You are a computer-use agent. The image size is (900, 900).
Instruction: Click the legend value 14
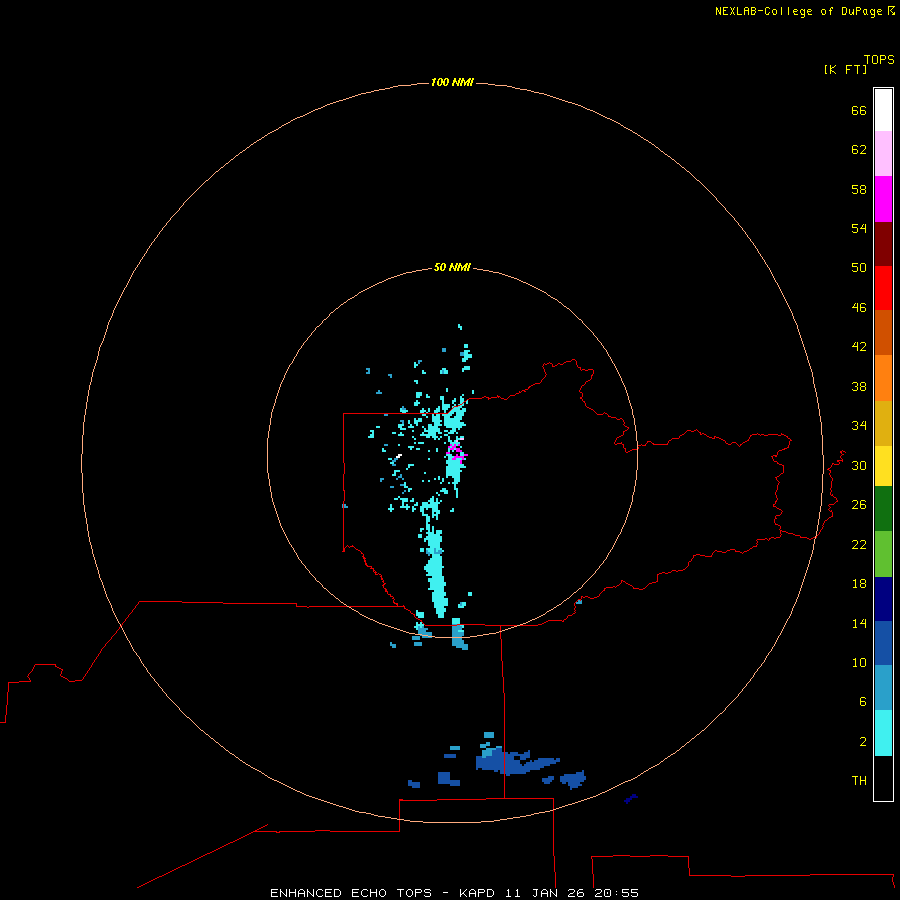click(859, 623)
